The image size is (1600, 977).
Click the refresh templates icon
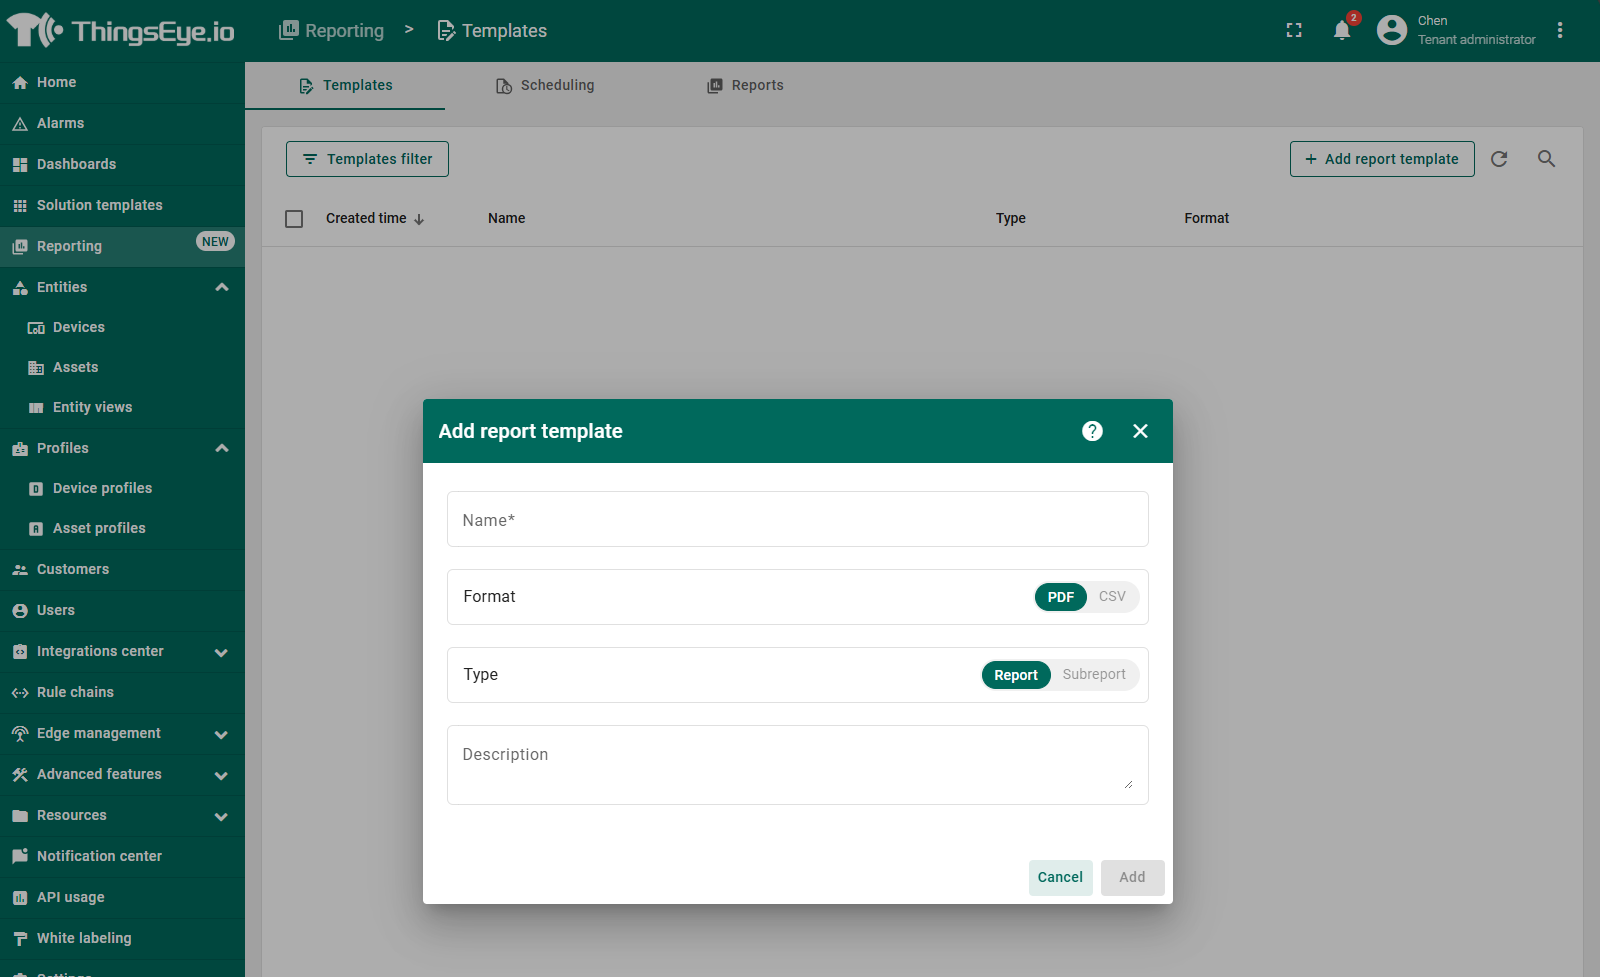pos(1499,159)
